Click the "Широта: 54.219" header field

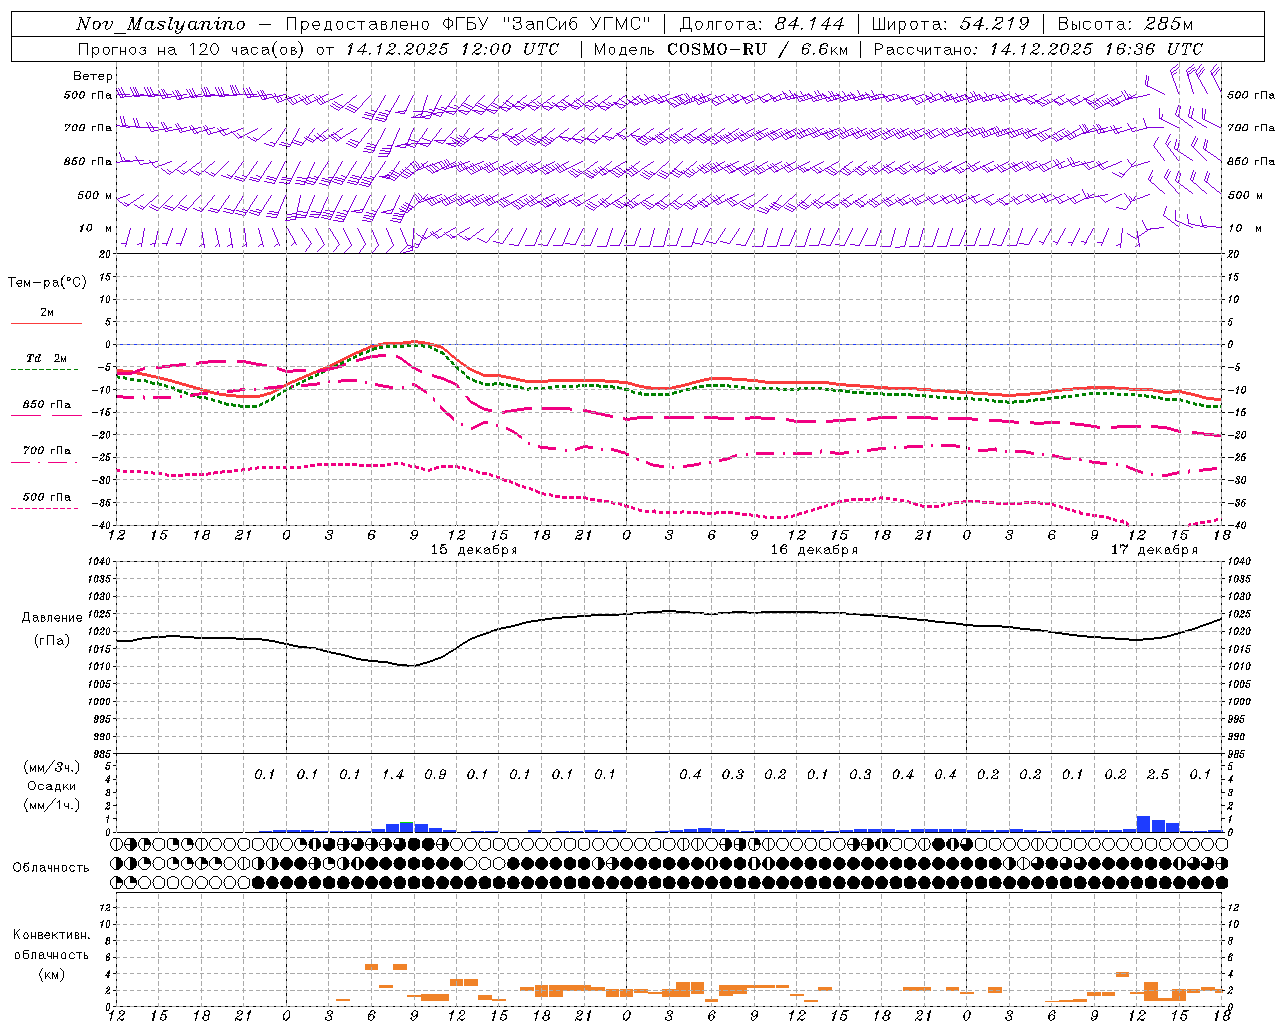(x=950, y=24)
